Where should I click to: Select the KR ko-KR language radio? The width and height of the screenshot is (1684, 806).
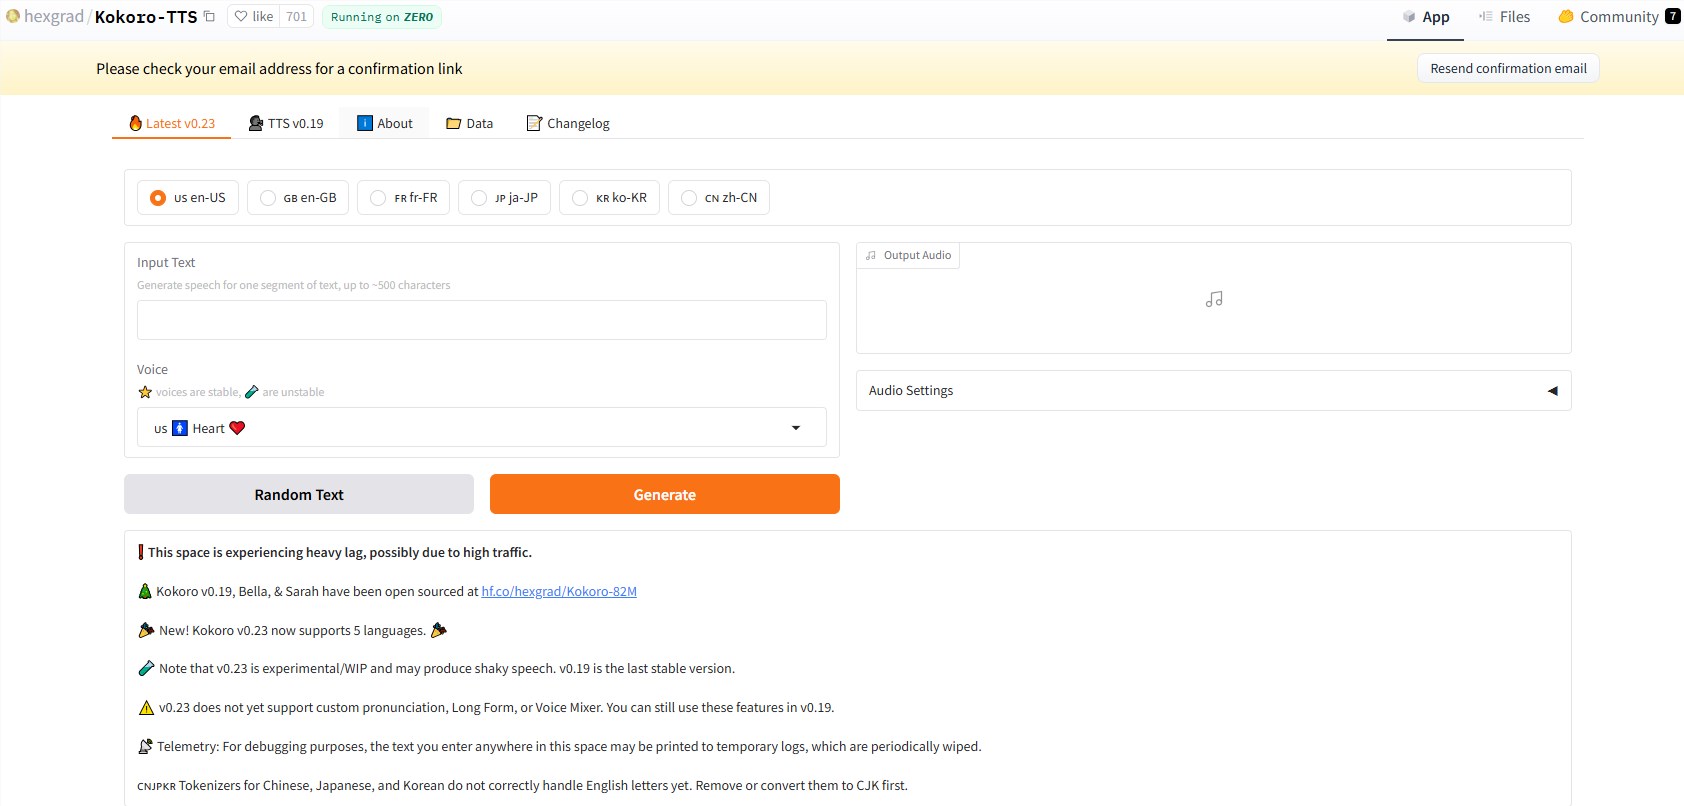pos(609,198)
